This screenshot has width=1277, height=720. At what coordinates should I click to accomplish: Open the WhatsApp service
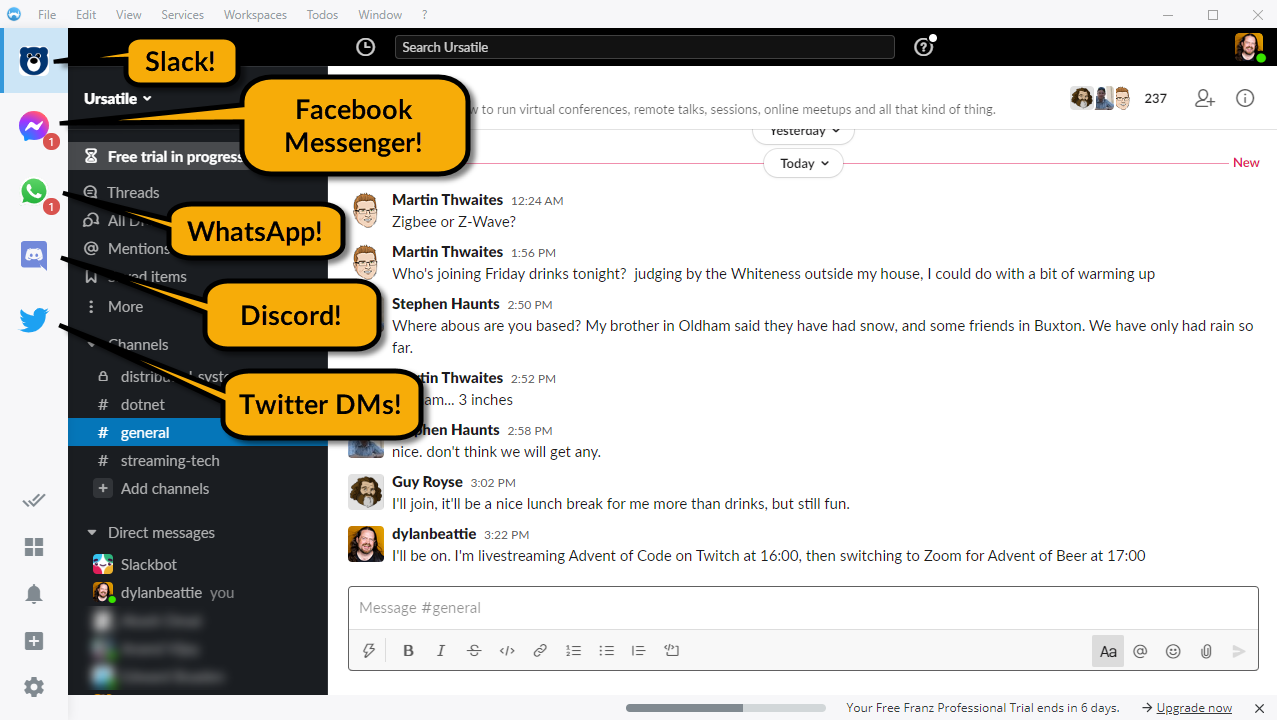pyautogui.click(x=34, y=191)
